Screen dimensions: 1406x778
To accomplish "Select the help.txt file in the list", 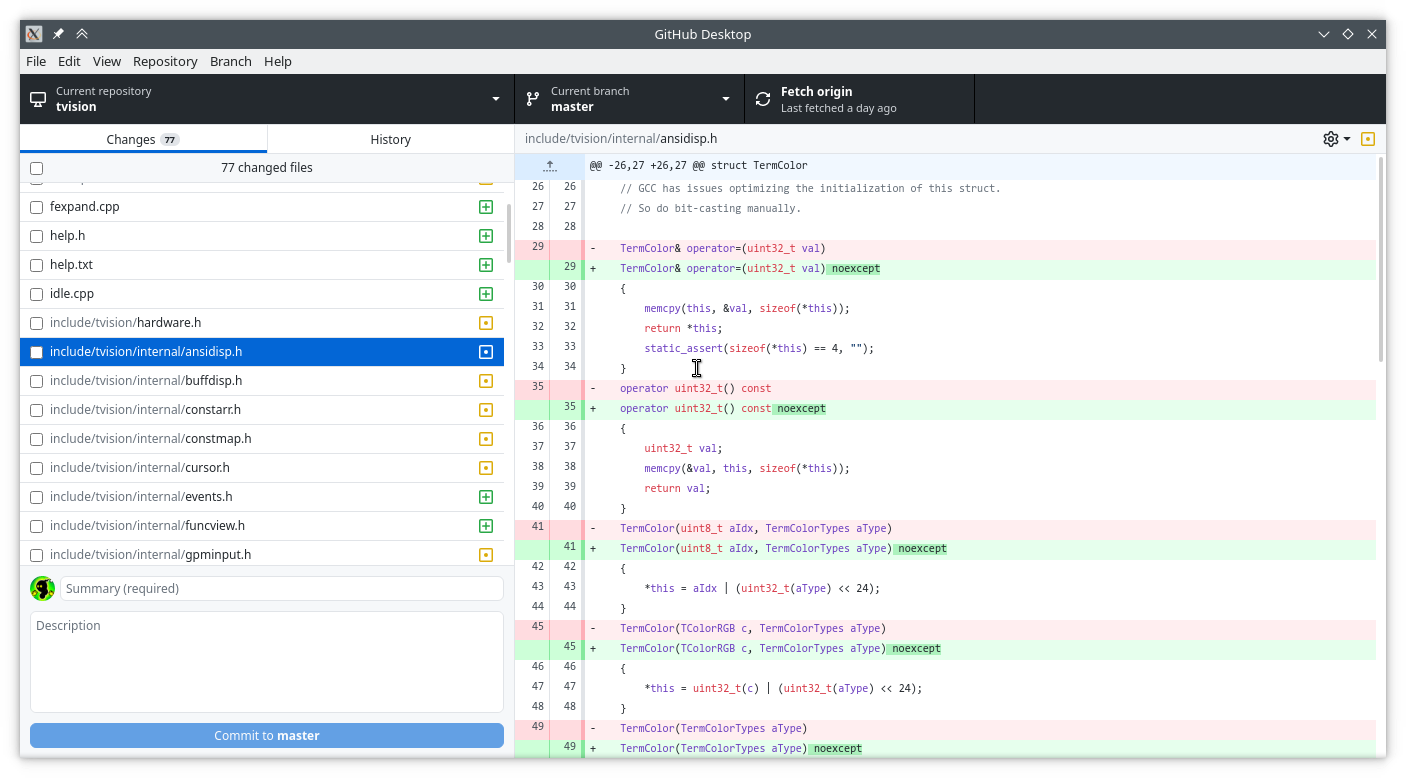I will point(262,265).
